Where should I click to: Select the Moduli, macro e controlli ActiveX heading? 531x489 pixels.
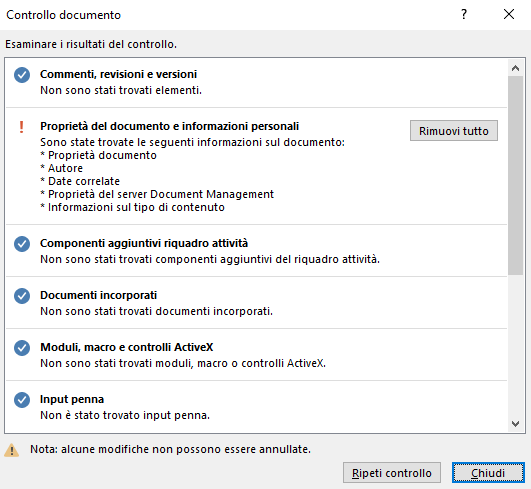127,347
